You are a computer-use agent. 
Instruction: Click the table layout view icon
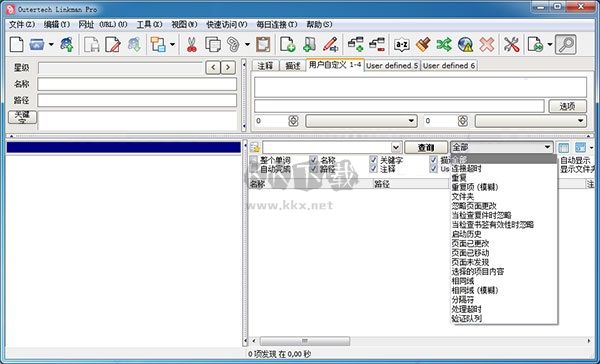click(563, 147)
